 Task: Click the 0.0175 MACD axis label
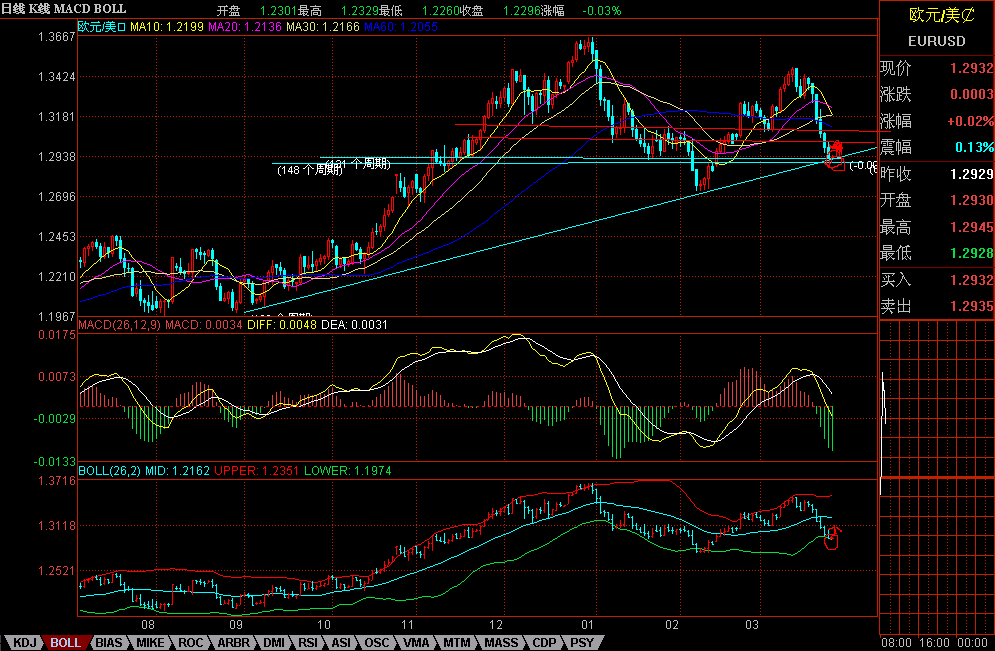click(x=56, y=335)
